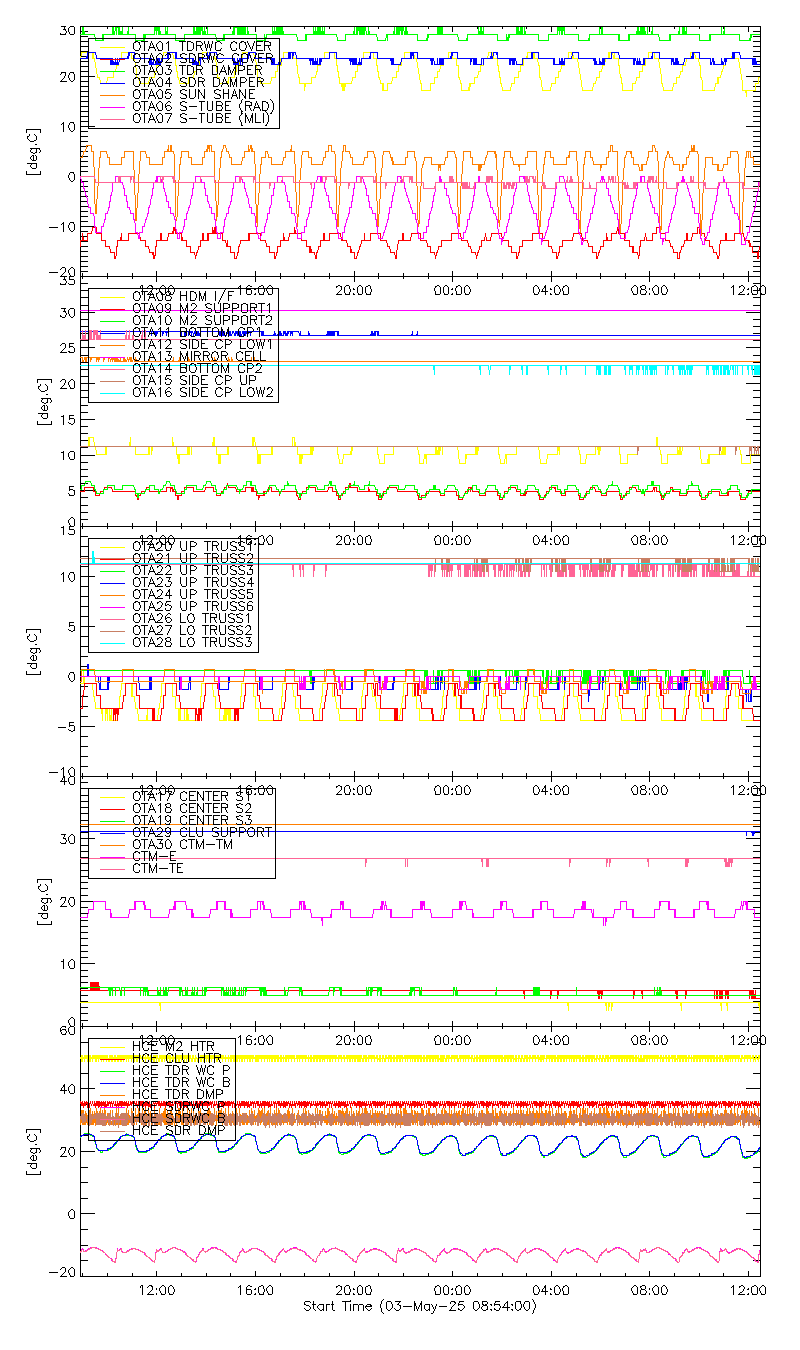Click the 25 y-axis tick label

(x=67, y=348)
